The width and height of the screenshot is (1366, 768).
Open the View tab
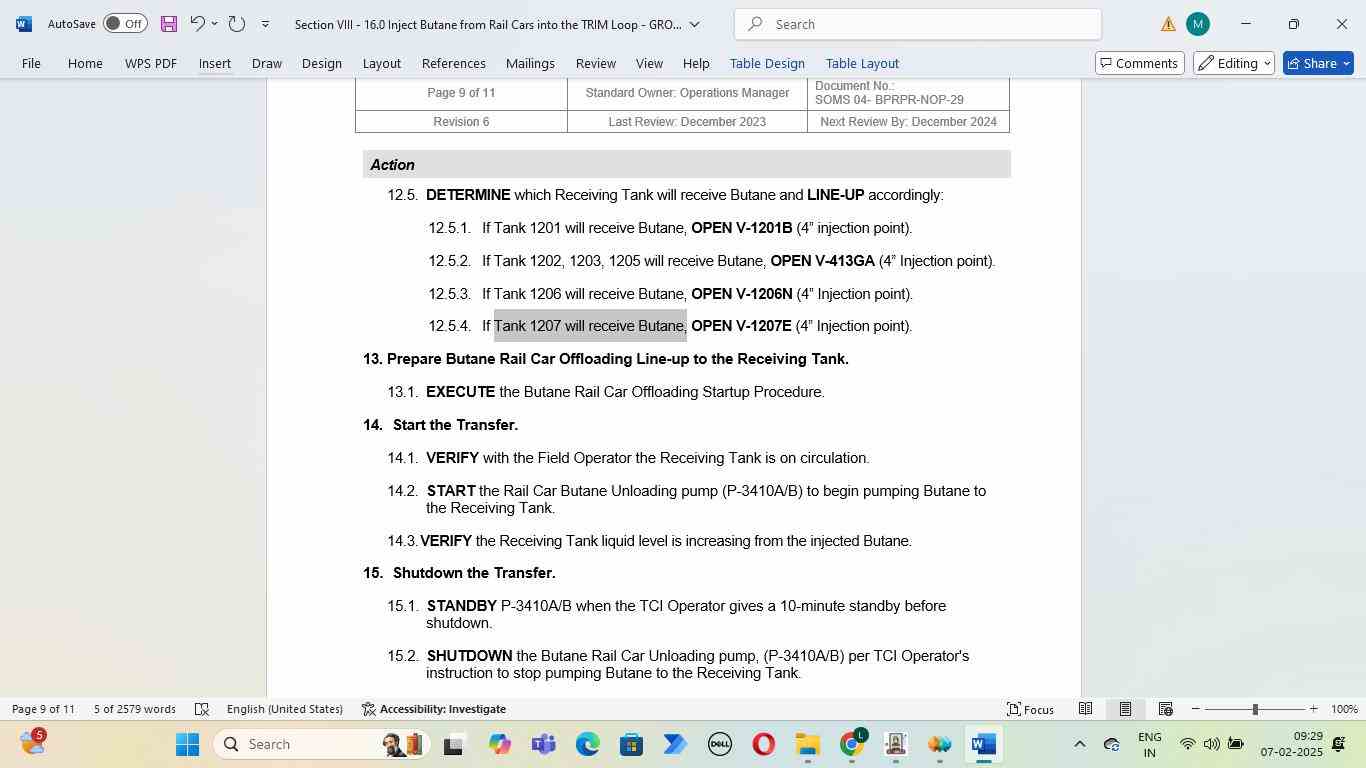649,63
